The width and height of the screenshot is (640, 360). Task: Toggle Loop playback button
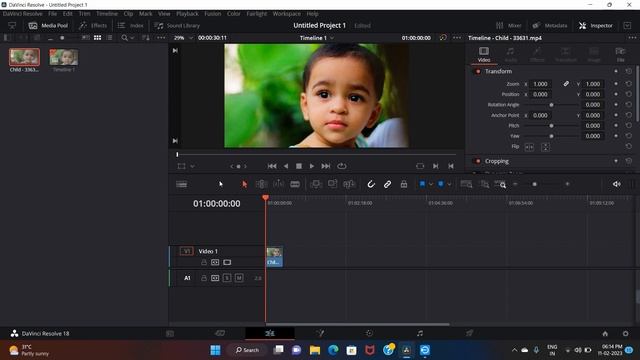[x=342, y=166]
